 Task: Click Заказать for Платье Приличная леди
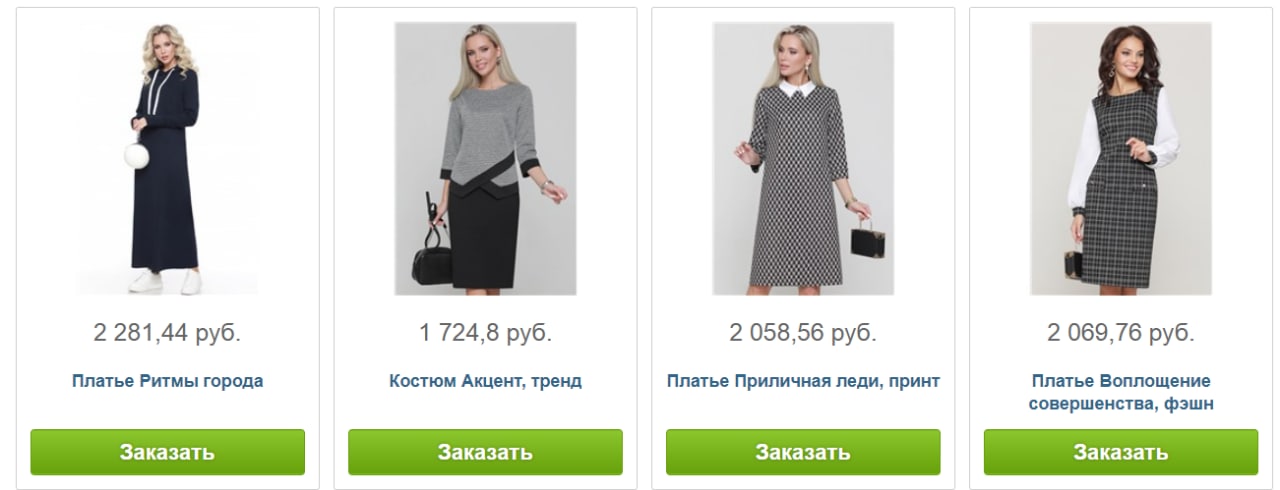[803, 452]
